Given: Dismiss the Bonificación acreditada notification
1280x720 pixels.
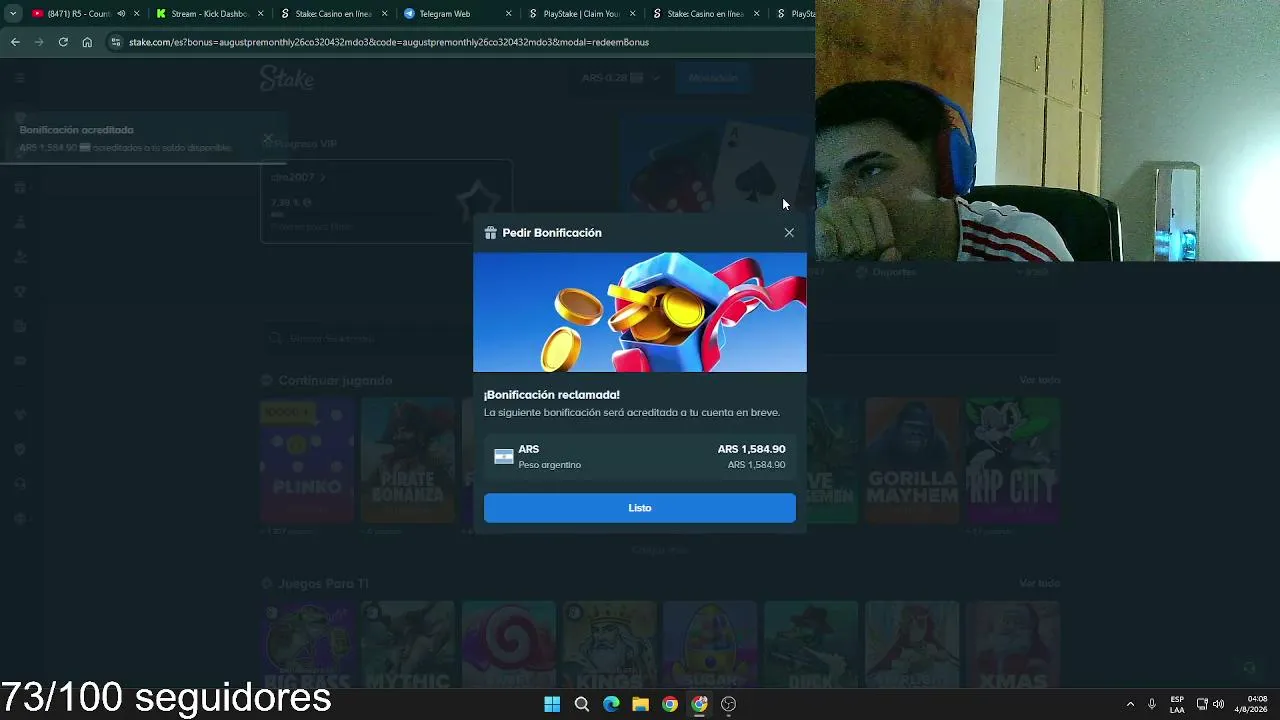Looking at the screenshot, I should coord(268,138).
